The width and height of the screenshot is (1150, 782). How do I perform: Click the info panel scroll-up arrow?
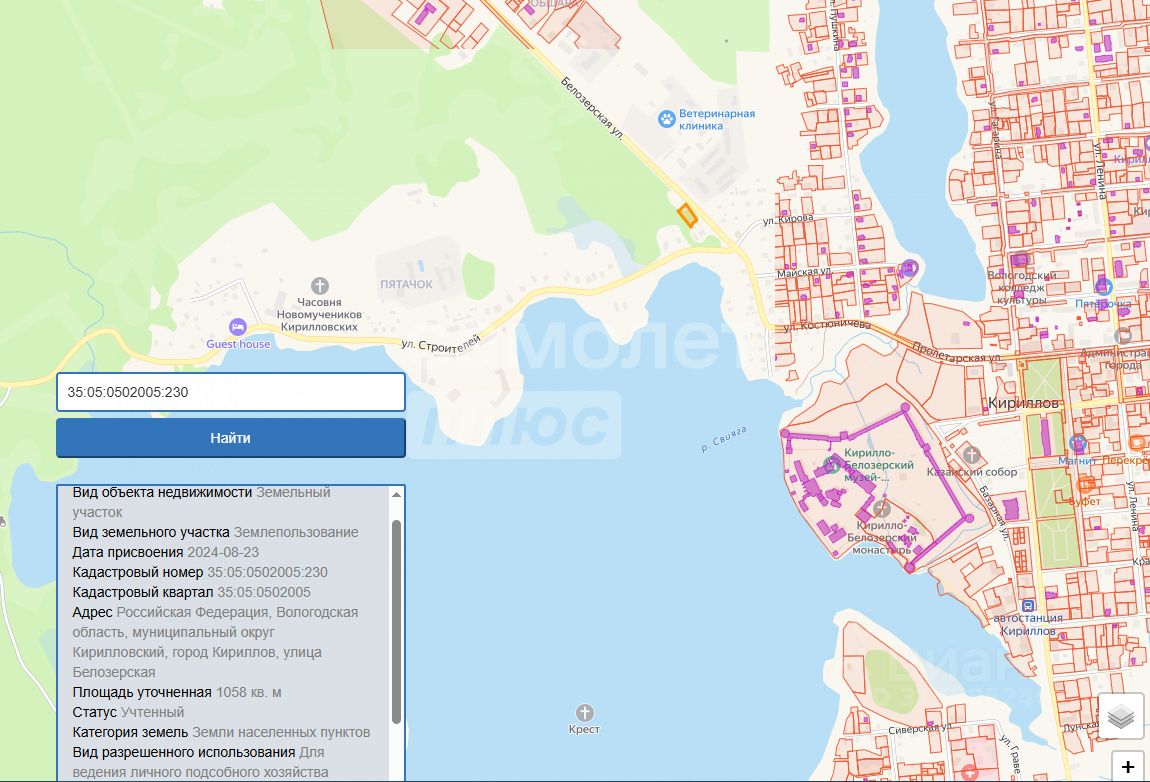click(396, 495)
